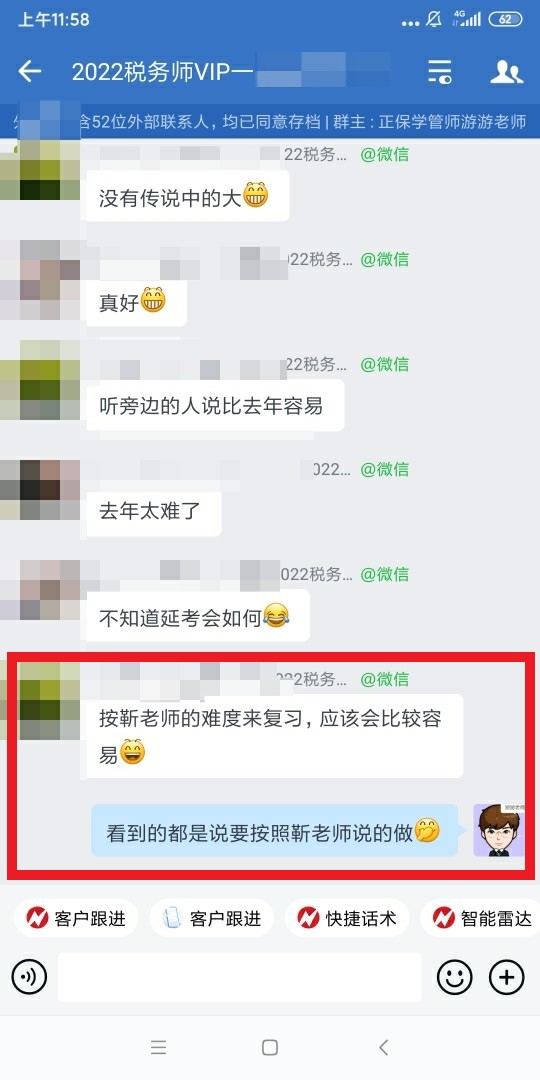This screenshot has width=540, height=1080.
Task: Open 快捷话术 quick replies
Action: click(x=347, y=918)
